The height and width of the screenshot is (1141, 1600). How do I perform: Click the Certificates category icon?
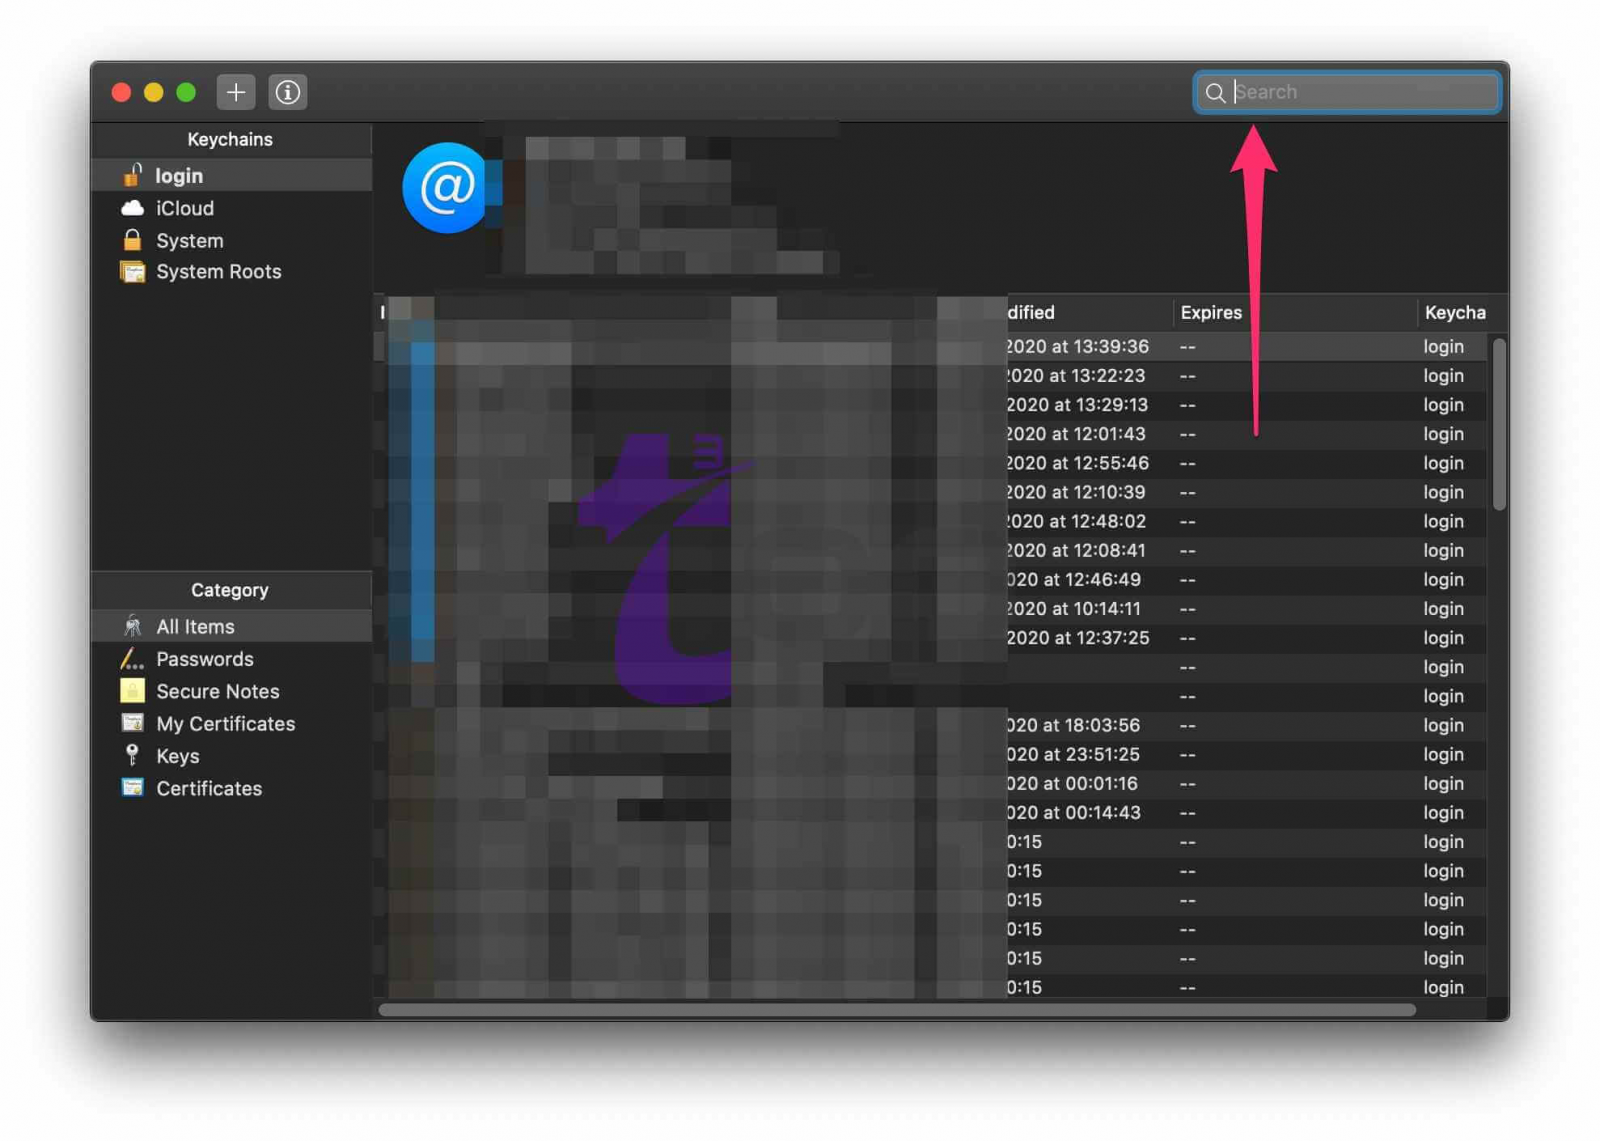click(132, 788)
